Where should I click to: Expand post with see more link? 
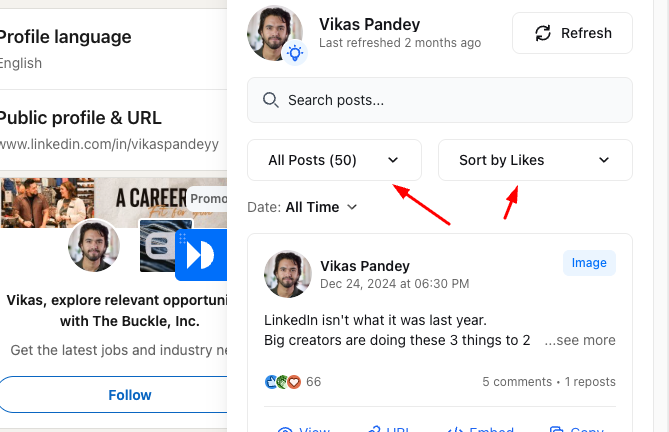(580, 340)
